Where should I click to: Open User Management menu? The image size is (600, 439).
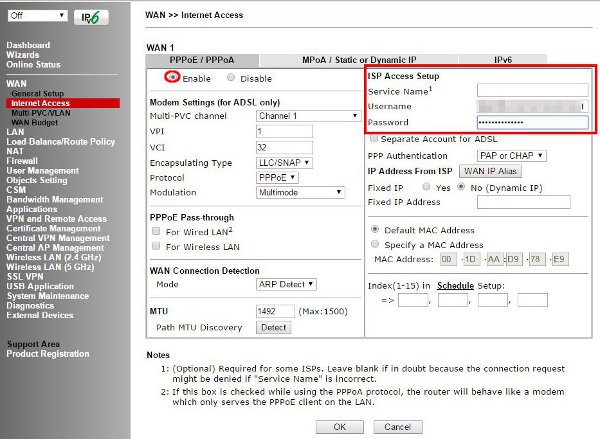pos(42,170)
